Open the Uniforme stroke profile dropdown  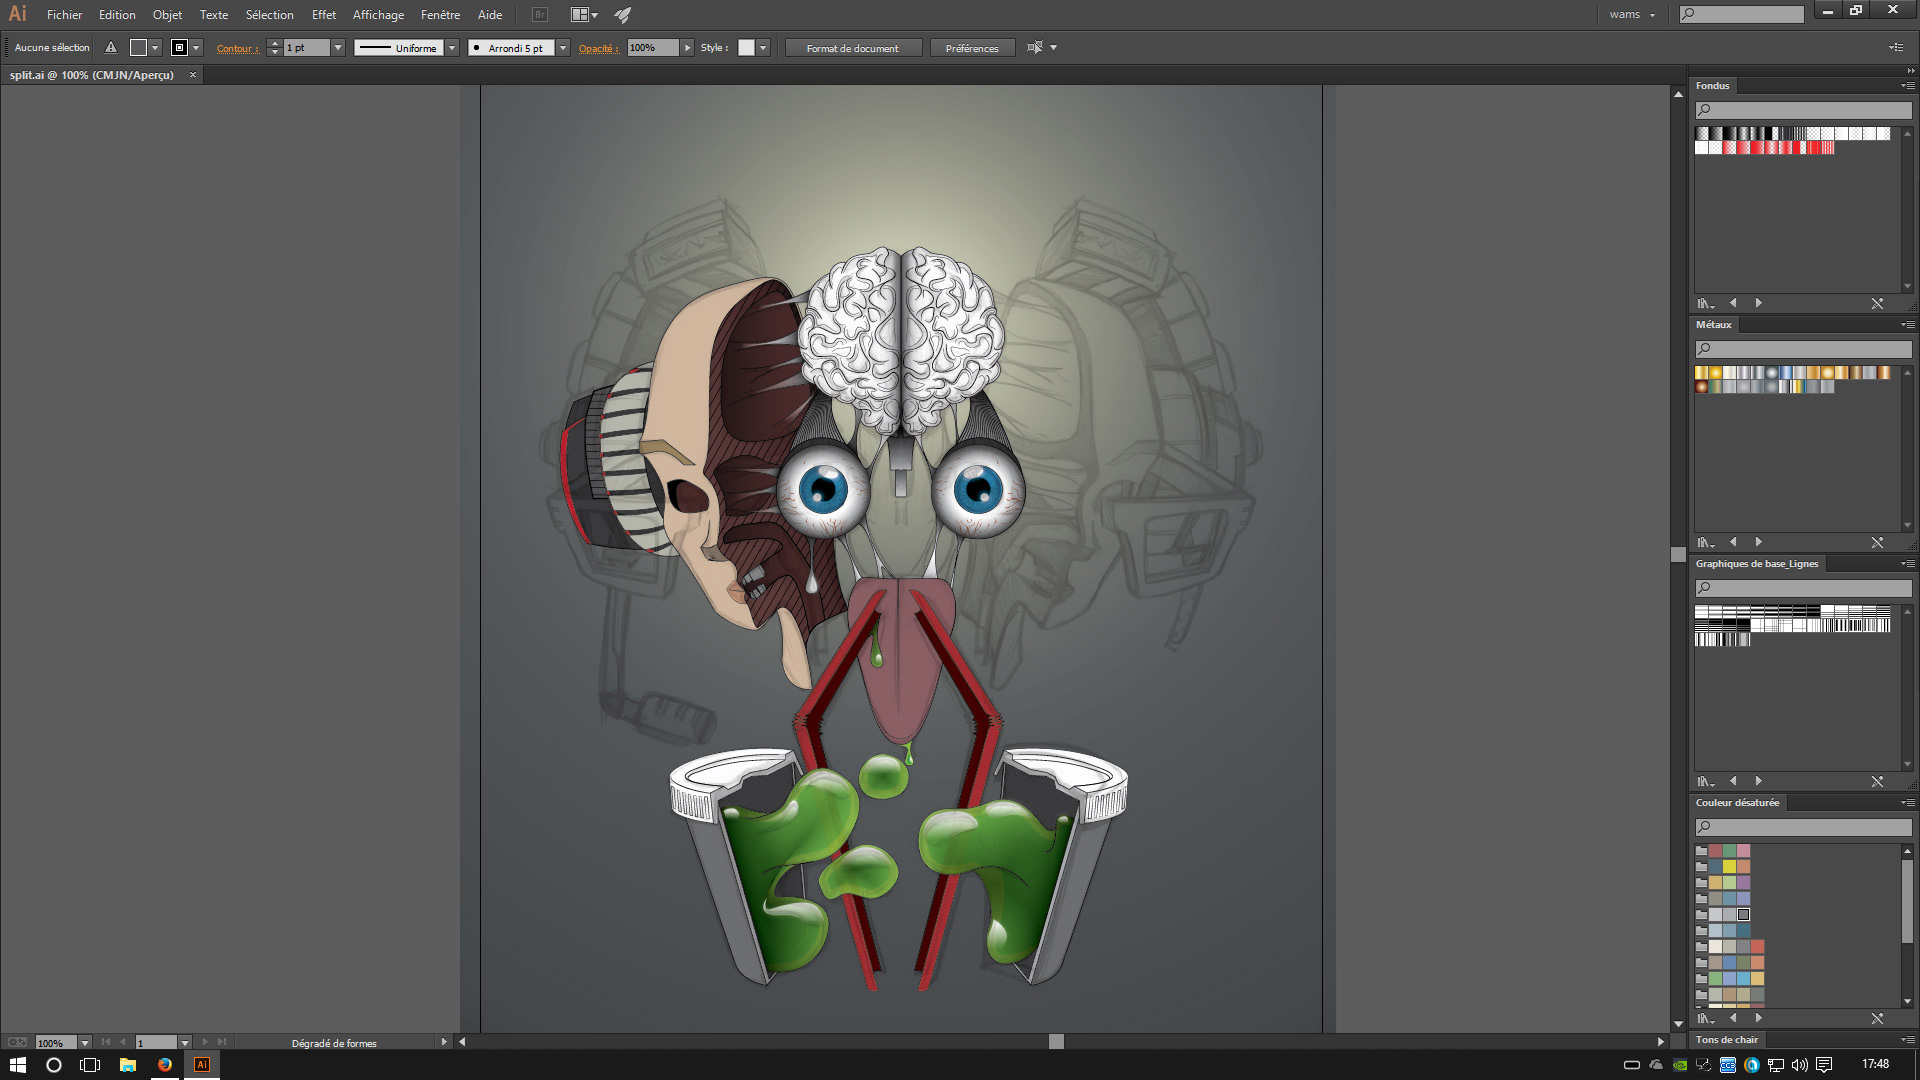point(452,48)
